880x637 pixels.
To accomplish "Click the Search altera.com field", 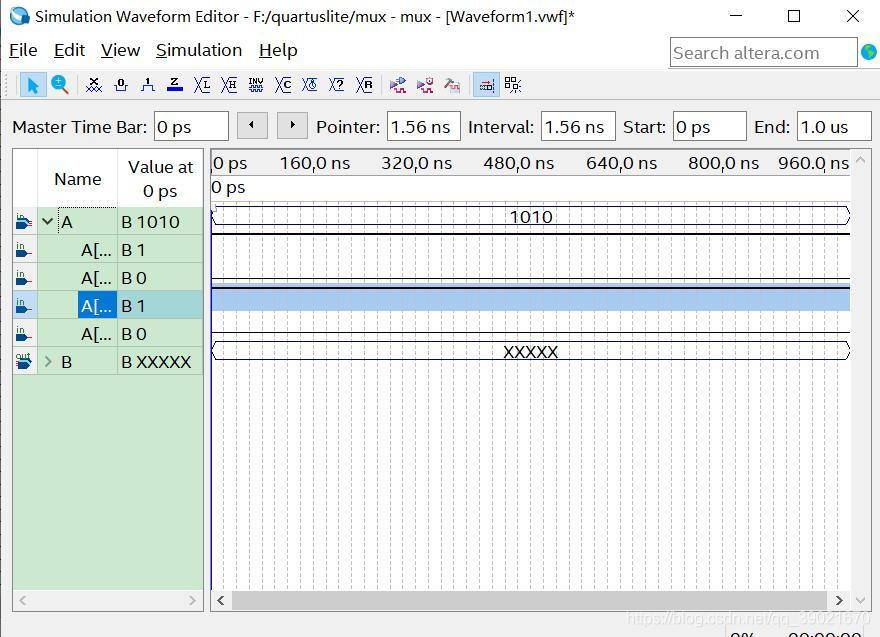I will [763, 53].
